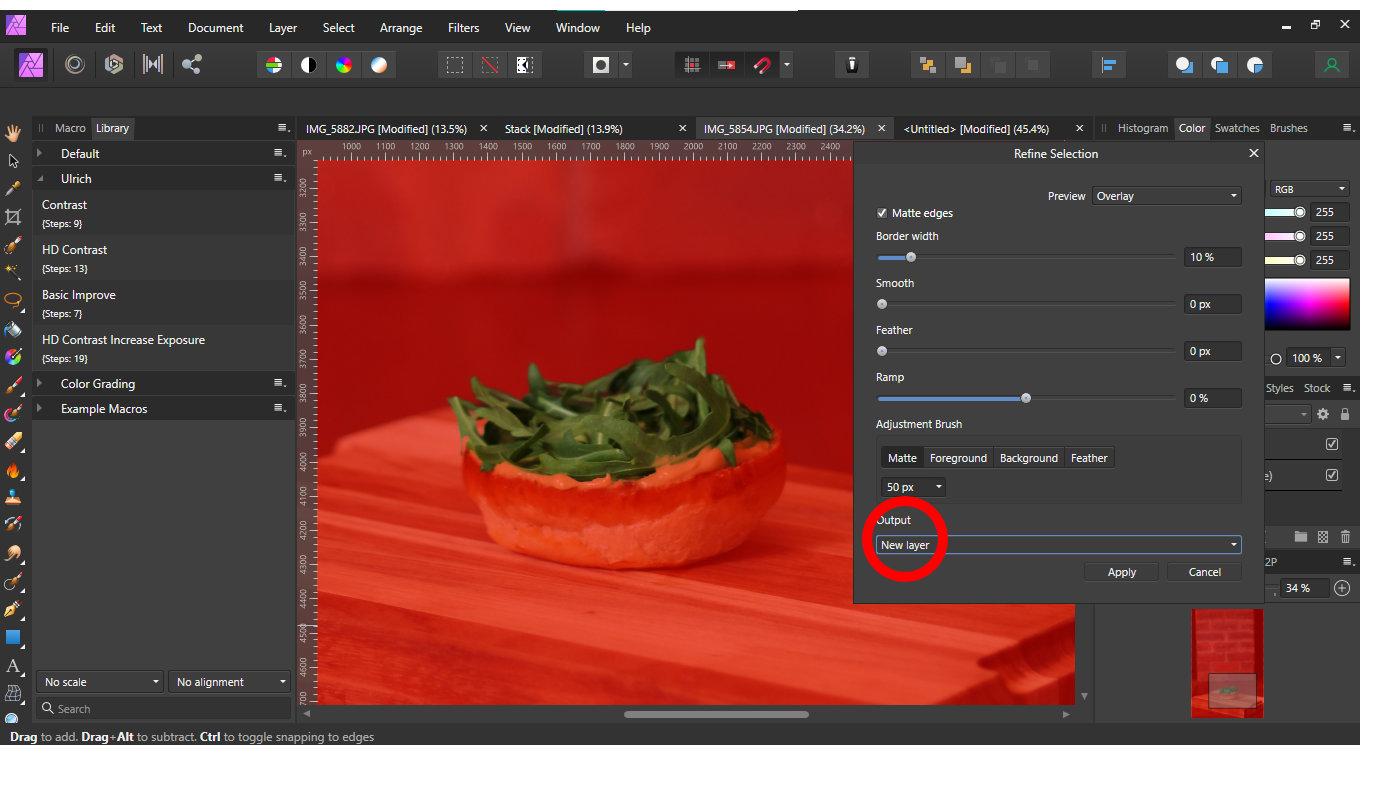Screen dimensions: 1400x800
Task: Click the Alignment icon in the toolbar
Action: pyautogui.click(x=1108, y=65)
